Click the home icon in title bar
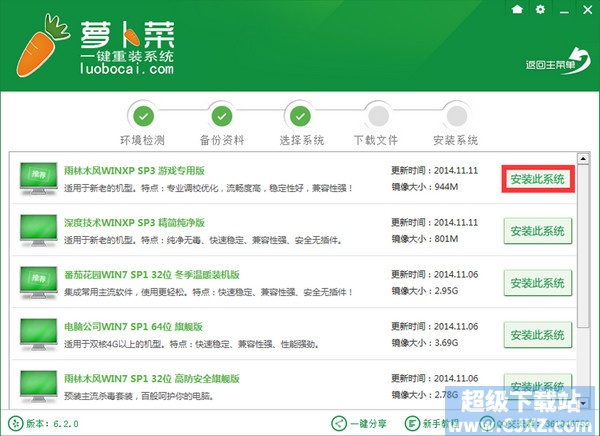Screen dimensions: 600x436 click(x=517, y=9)
